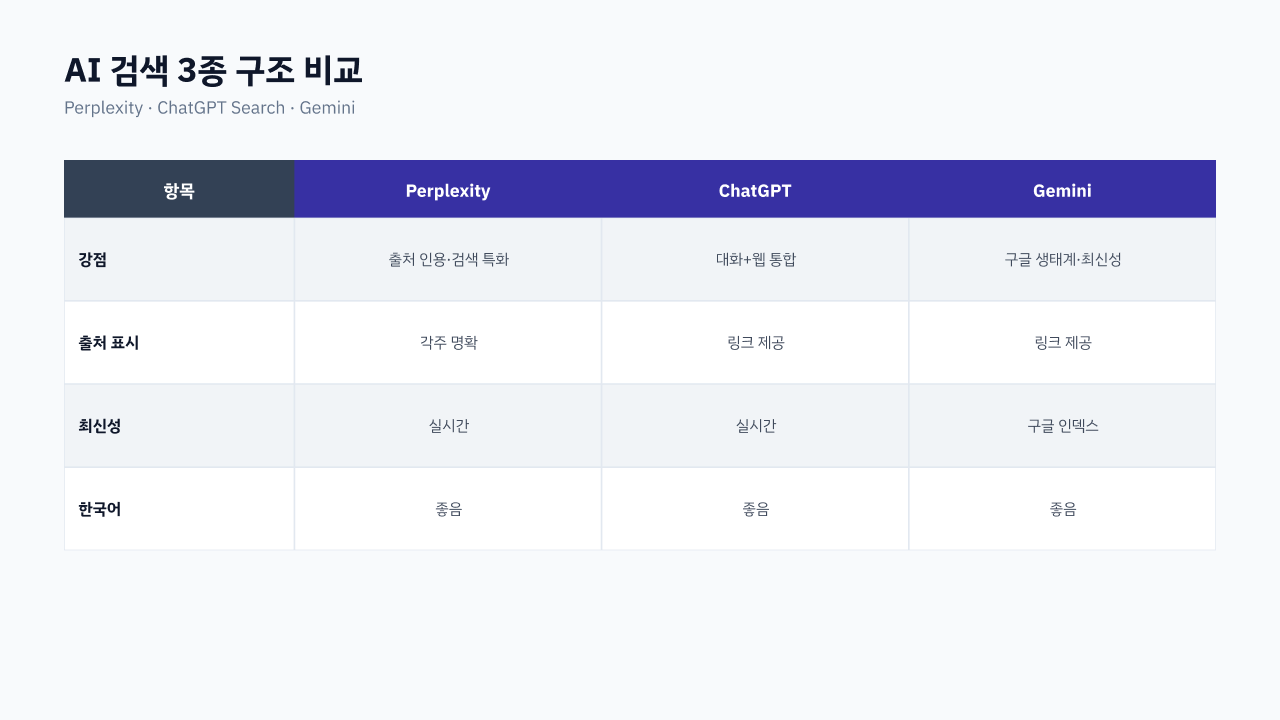1280x720 pixels.
Task: Click 좋음 in the ChatGPT column
Action: (x=755, y=508)
